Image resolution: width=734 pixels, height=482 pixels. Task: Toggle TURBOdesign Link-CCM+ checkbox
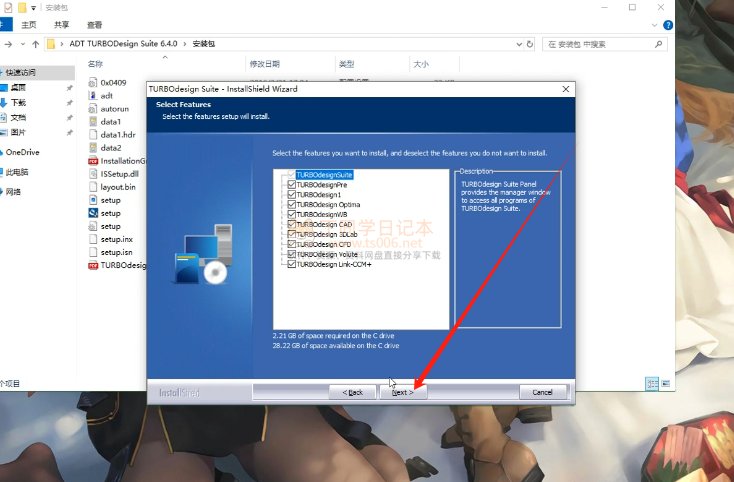point(292,264)
